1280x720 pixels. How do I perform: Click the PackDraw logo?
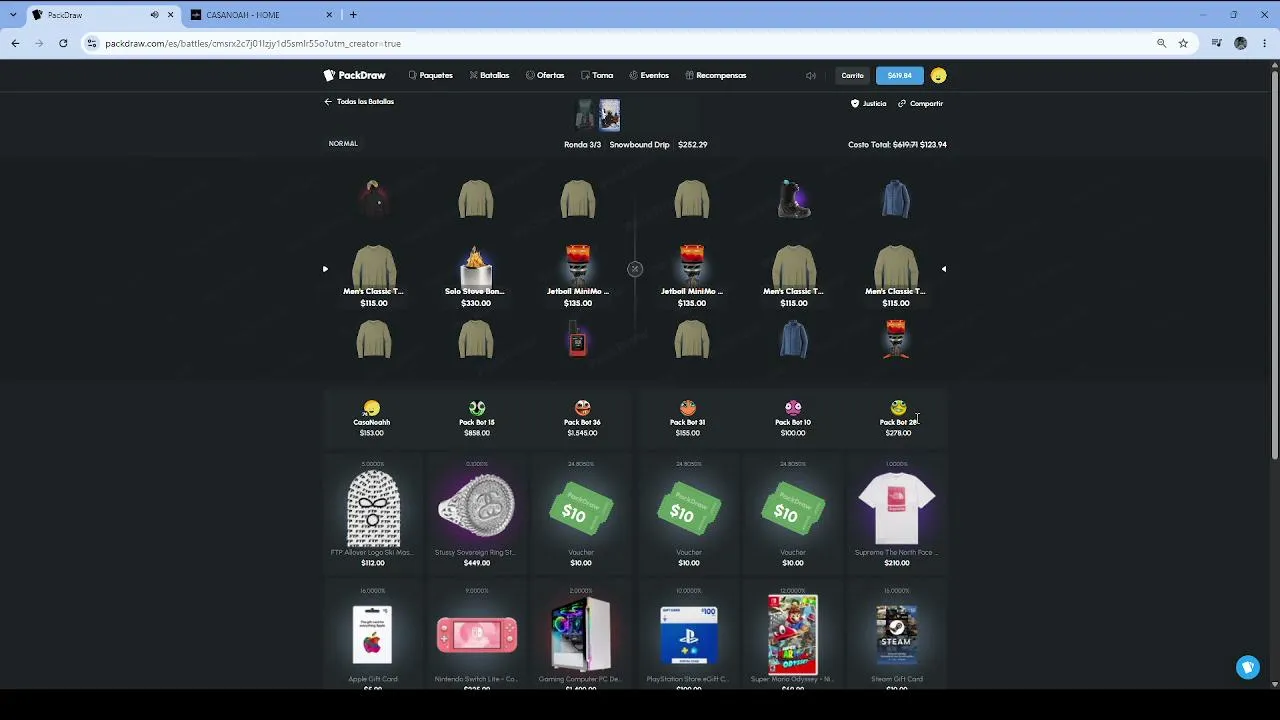pos(354,75)
